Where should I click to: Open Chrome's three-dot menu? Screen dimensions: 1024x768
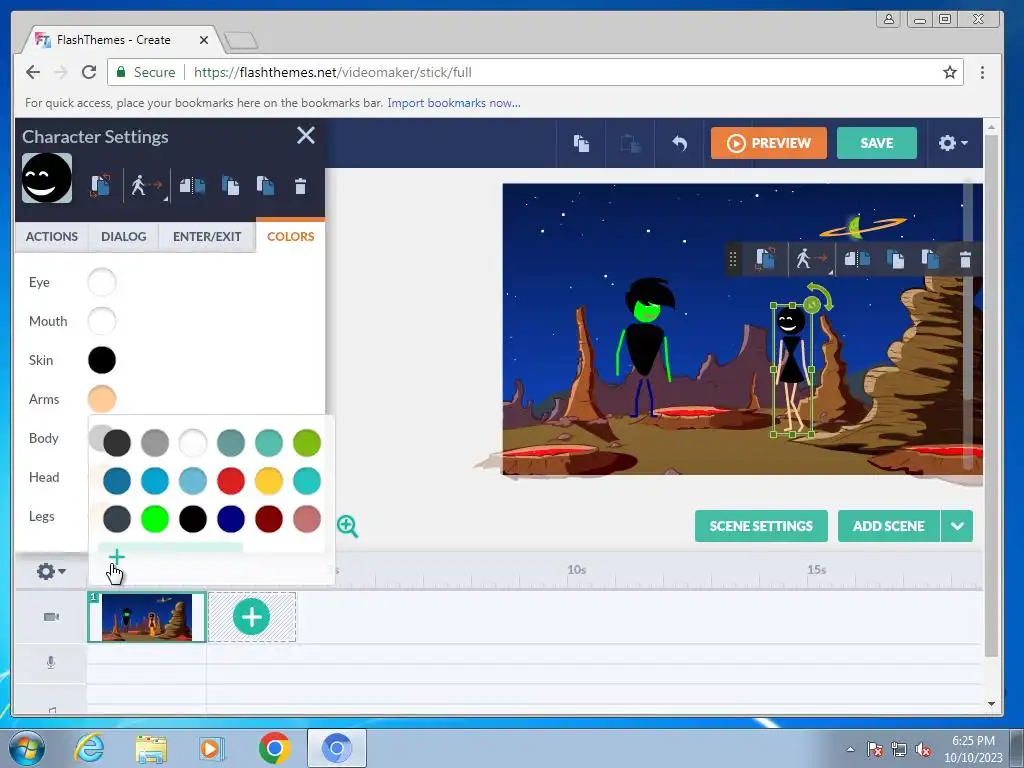click(982, 72)
